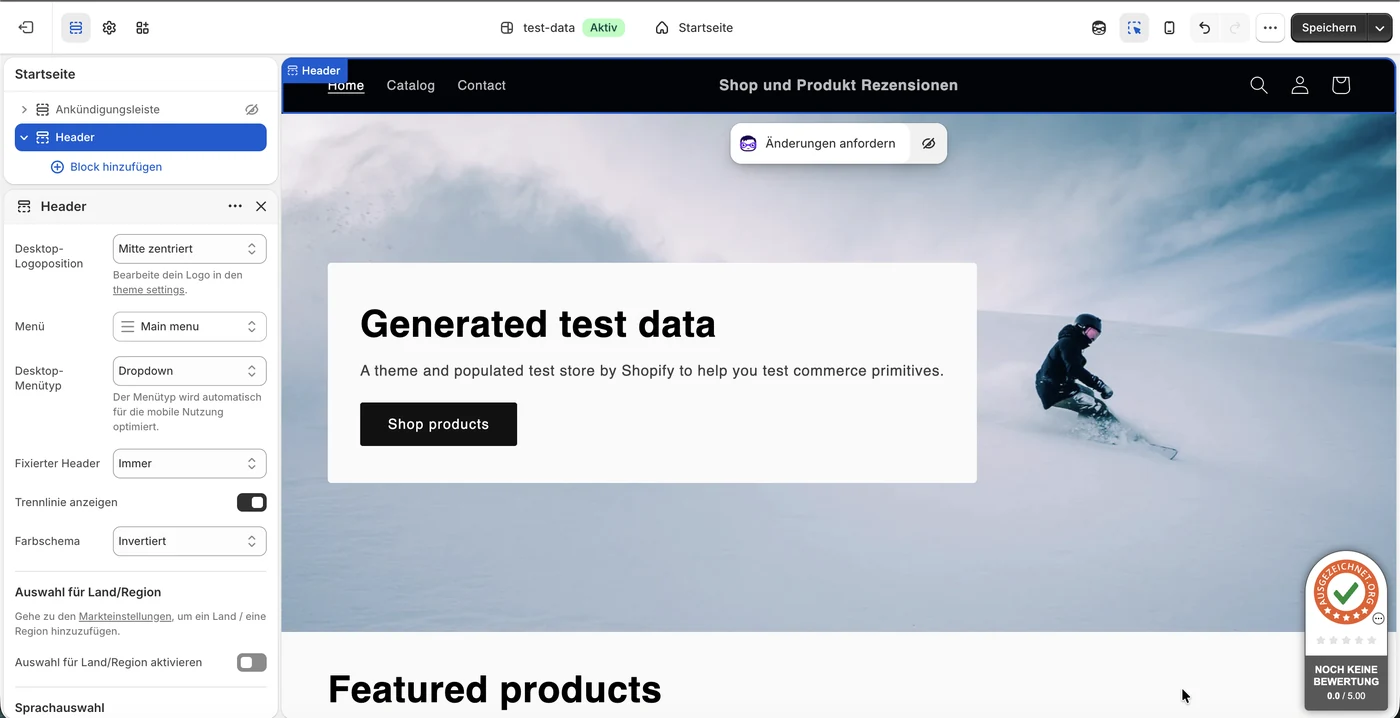Open the Startseite page selector
Screen dimensions: 1400x718
[x=694, y=28]
